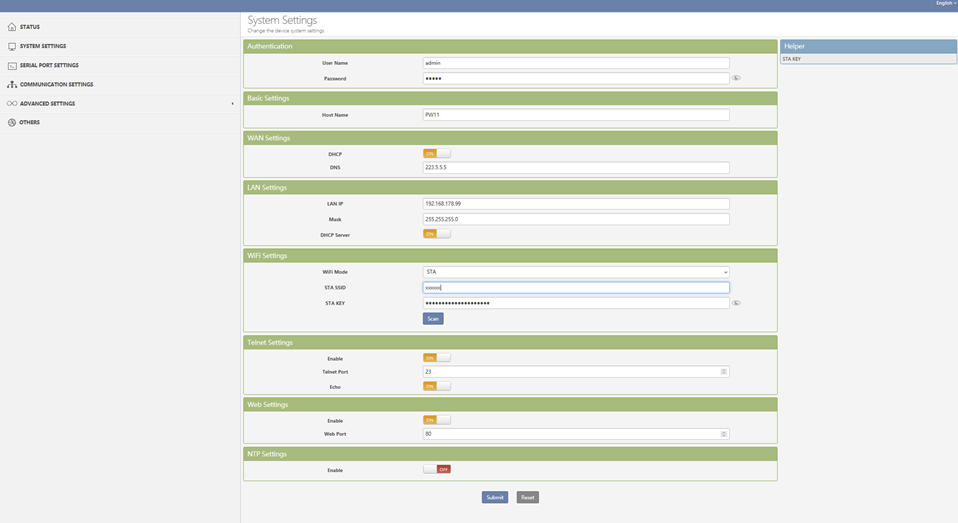Click the System Settings monitor icon
Viewport: 958px width, 523px height.
click(12, 46)
